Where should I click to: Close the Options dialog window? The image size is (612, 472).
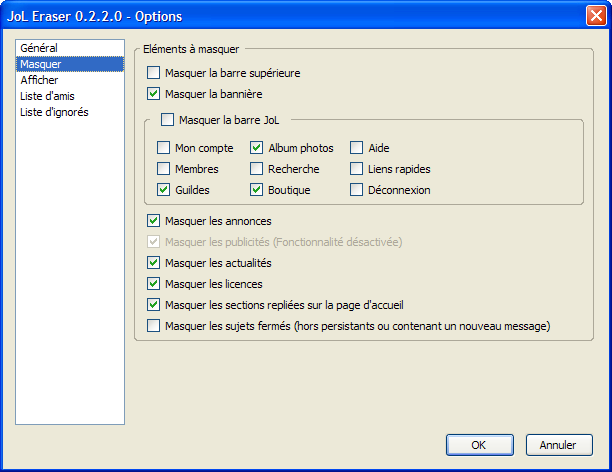(596, 16)
